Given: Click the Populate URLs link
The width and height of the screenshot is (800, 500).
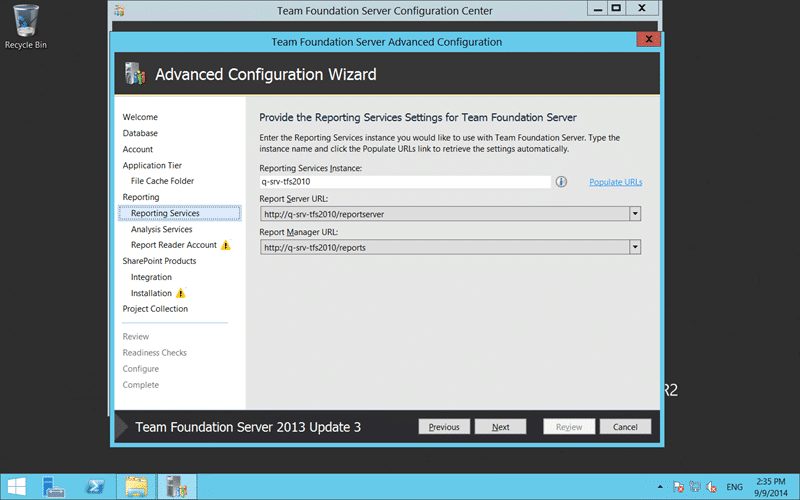Looking at the screenshot, I should (x=615, y=182).
